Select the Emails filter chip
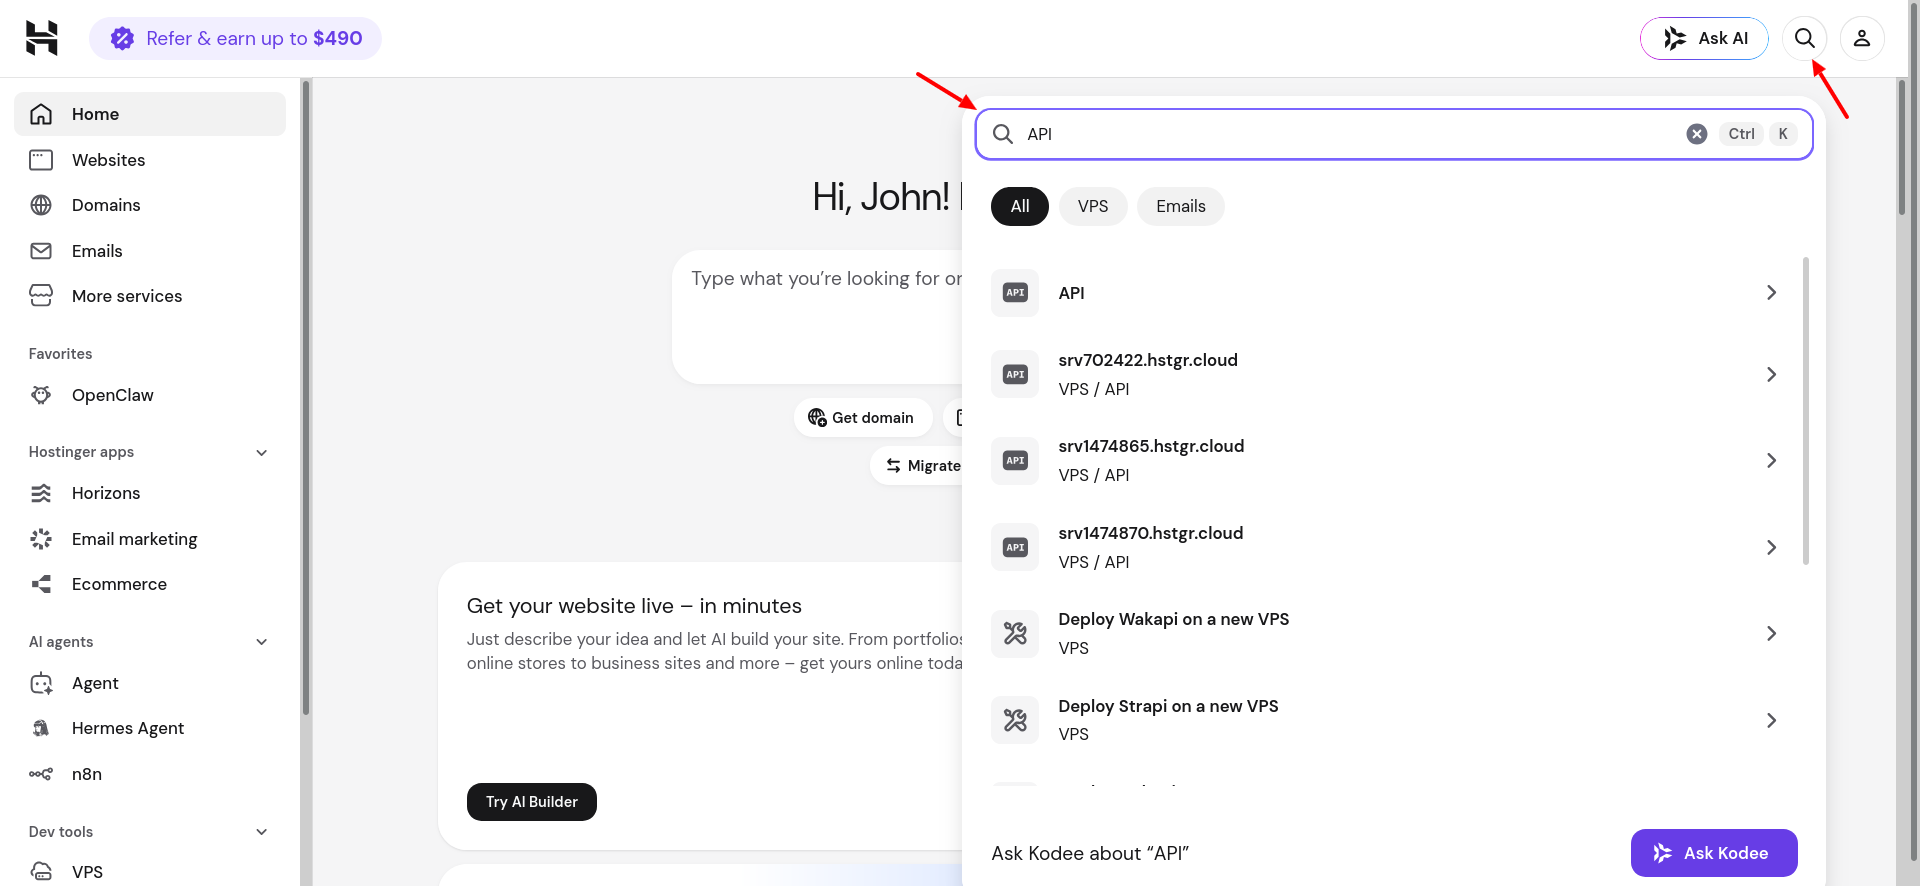 (x=1181, y=206)
